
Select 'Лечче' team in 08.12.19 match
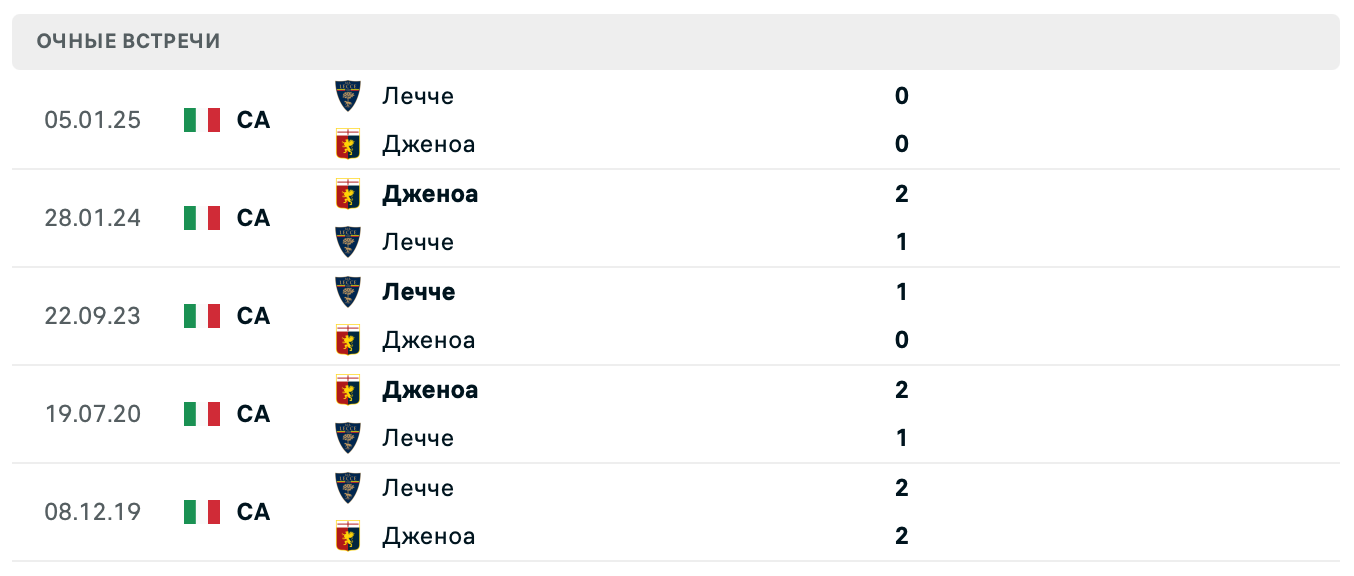[x=418, y=488]
